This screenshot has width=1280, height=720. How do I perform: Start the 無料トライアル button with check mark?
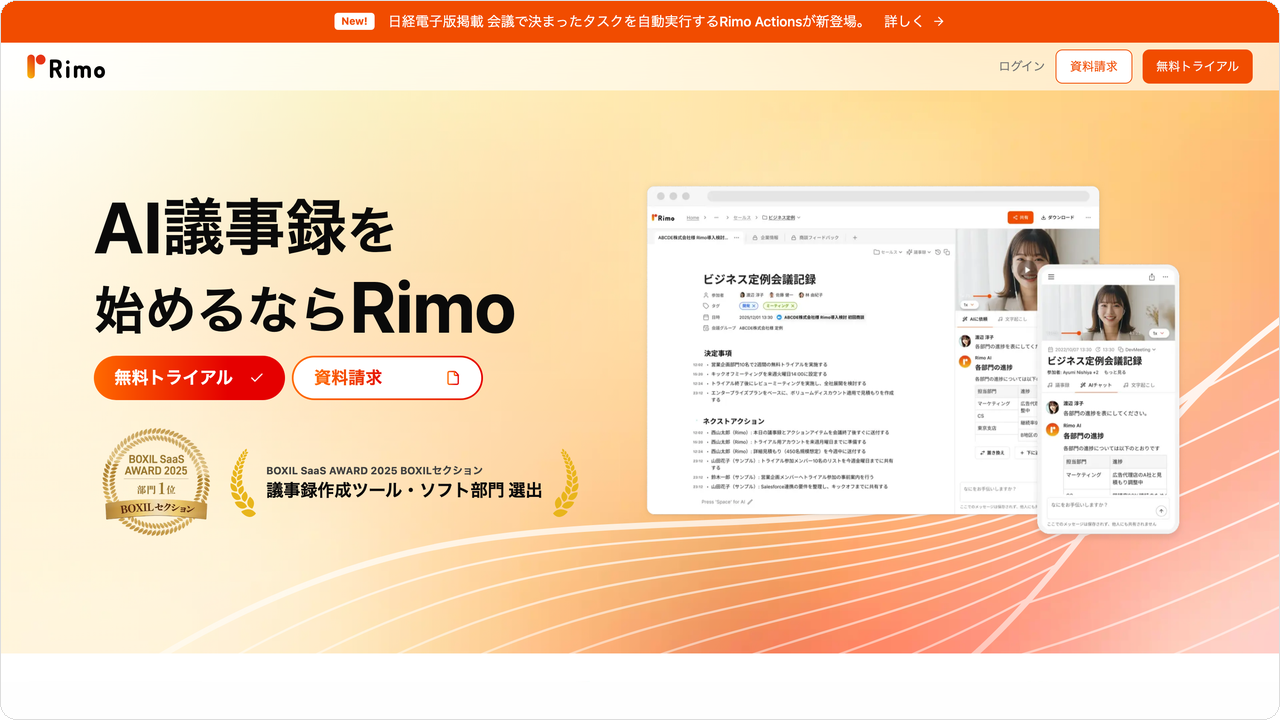pyautogui.click(x=189, y=378)
